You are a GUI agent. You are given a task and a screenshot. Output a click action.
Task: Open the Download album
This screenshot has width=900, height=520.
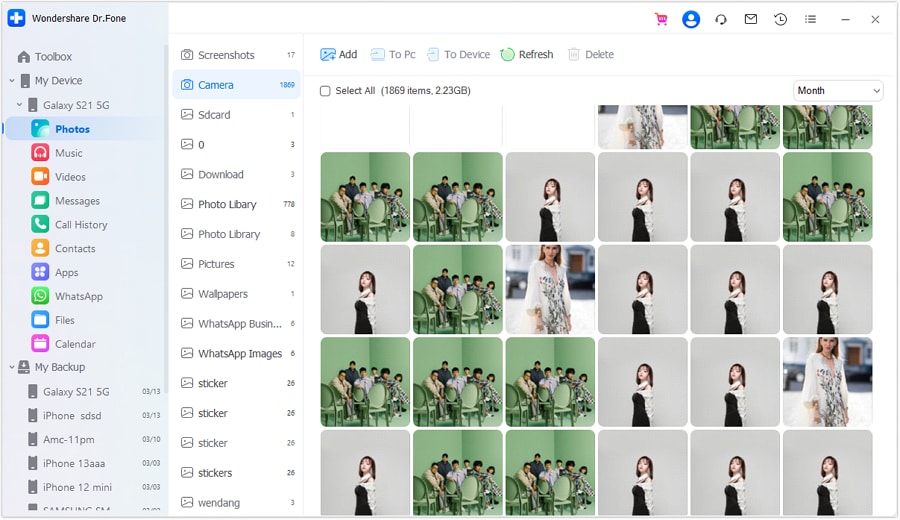237,174
